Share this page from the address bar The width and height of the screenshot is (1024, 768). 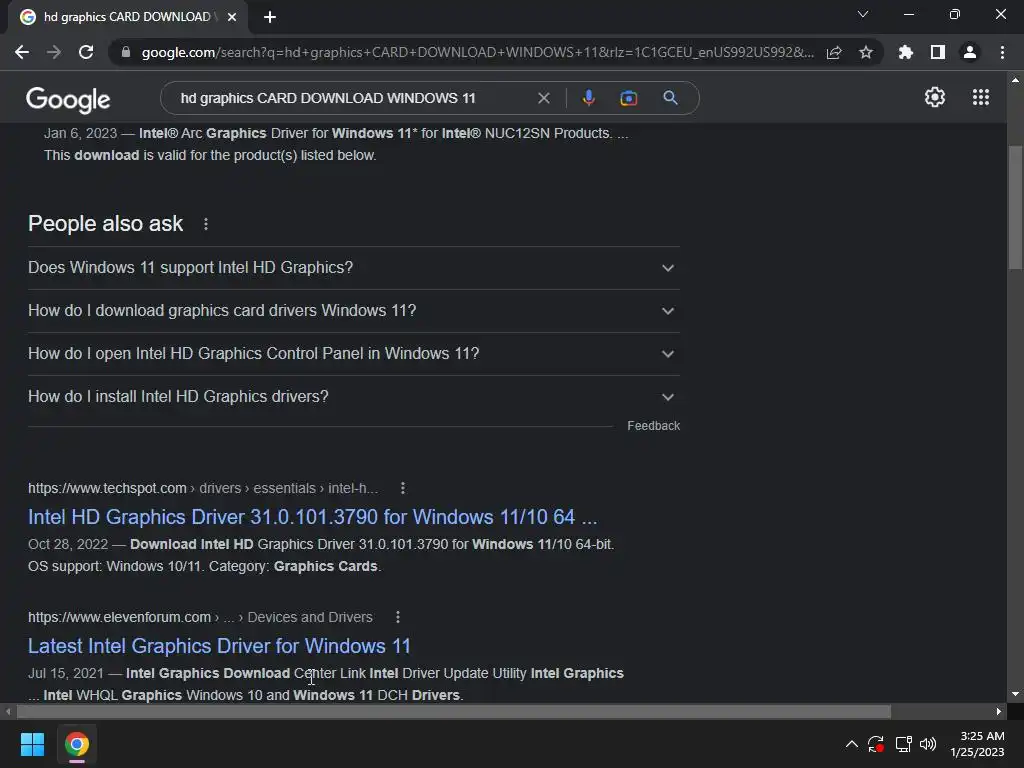[x=834, y=52]
